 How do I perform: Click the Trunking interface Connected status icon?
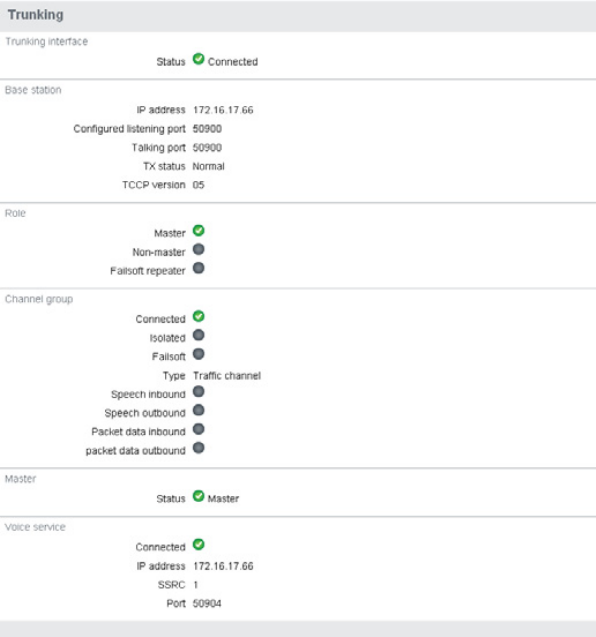pos(198,59)
